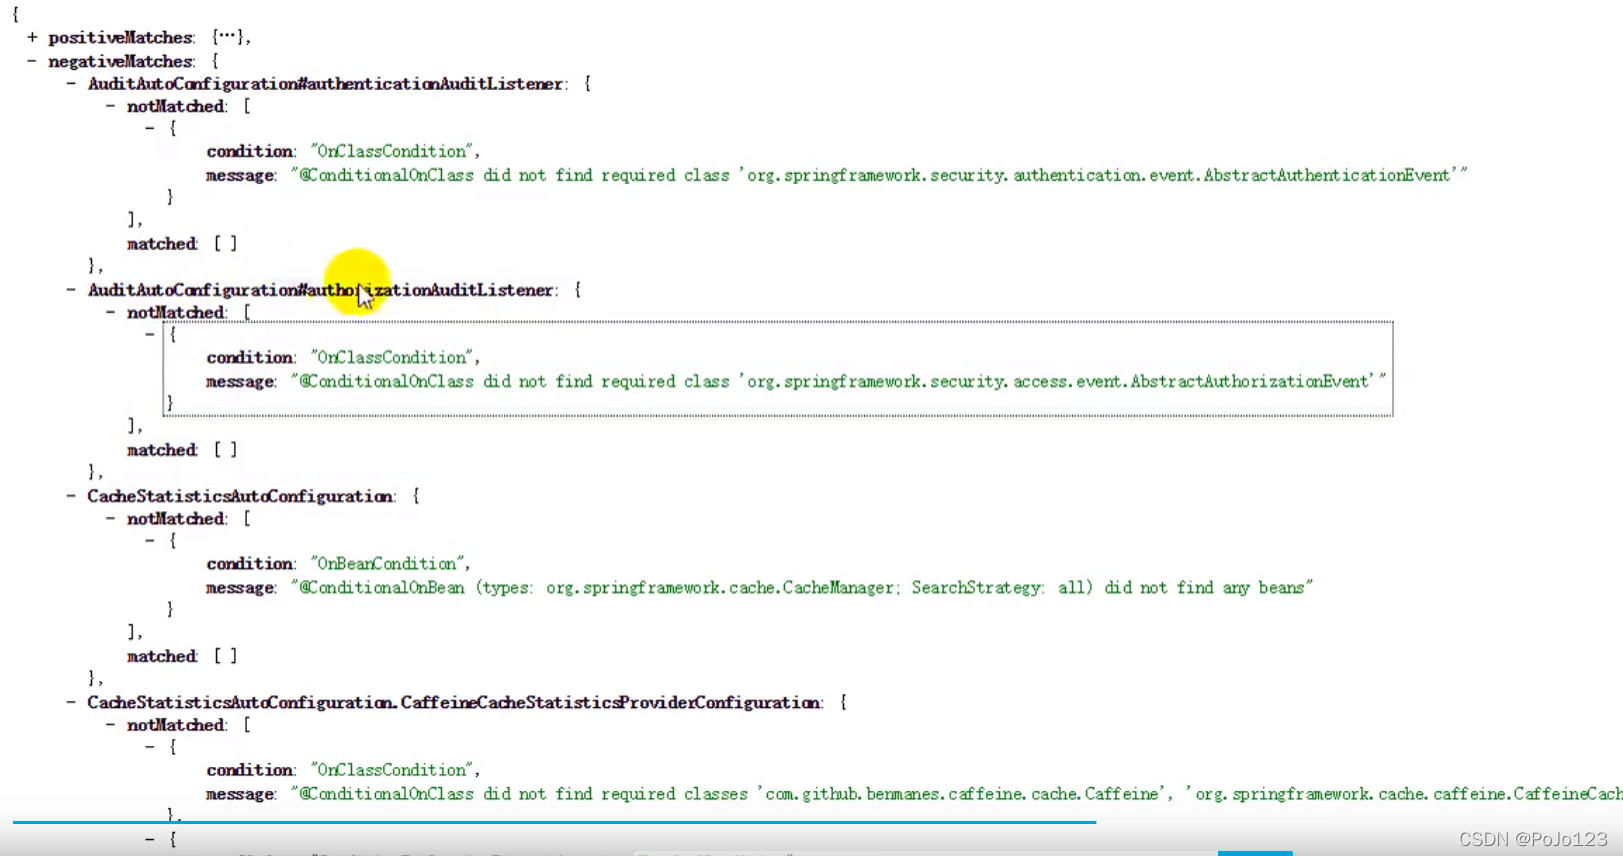This screenshot has height=856, width=1623.
Task: Click the 'condition' key above the AbstractAuthenticationEvent message
Action: 250,151
